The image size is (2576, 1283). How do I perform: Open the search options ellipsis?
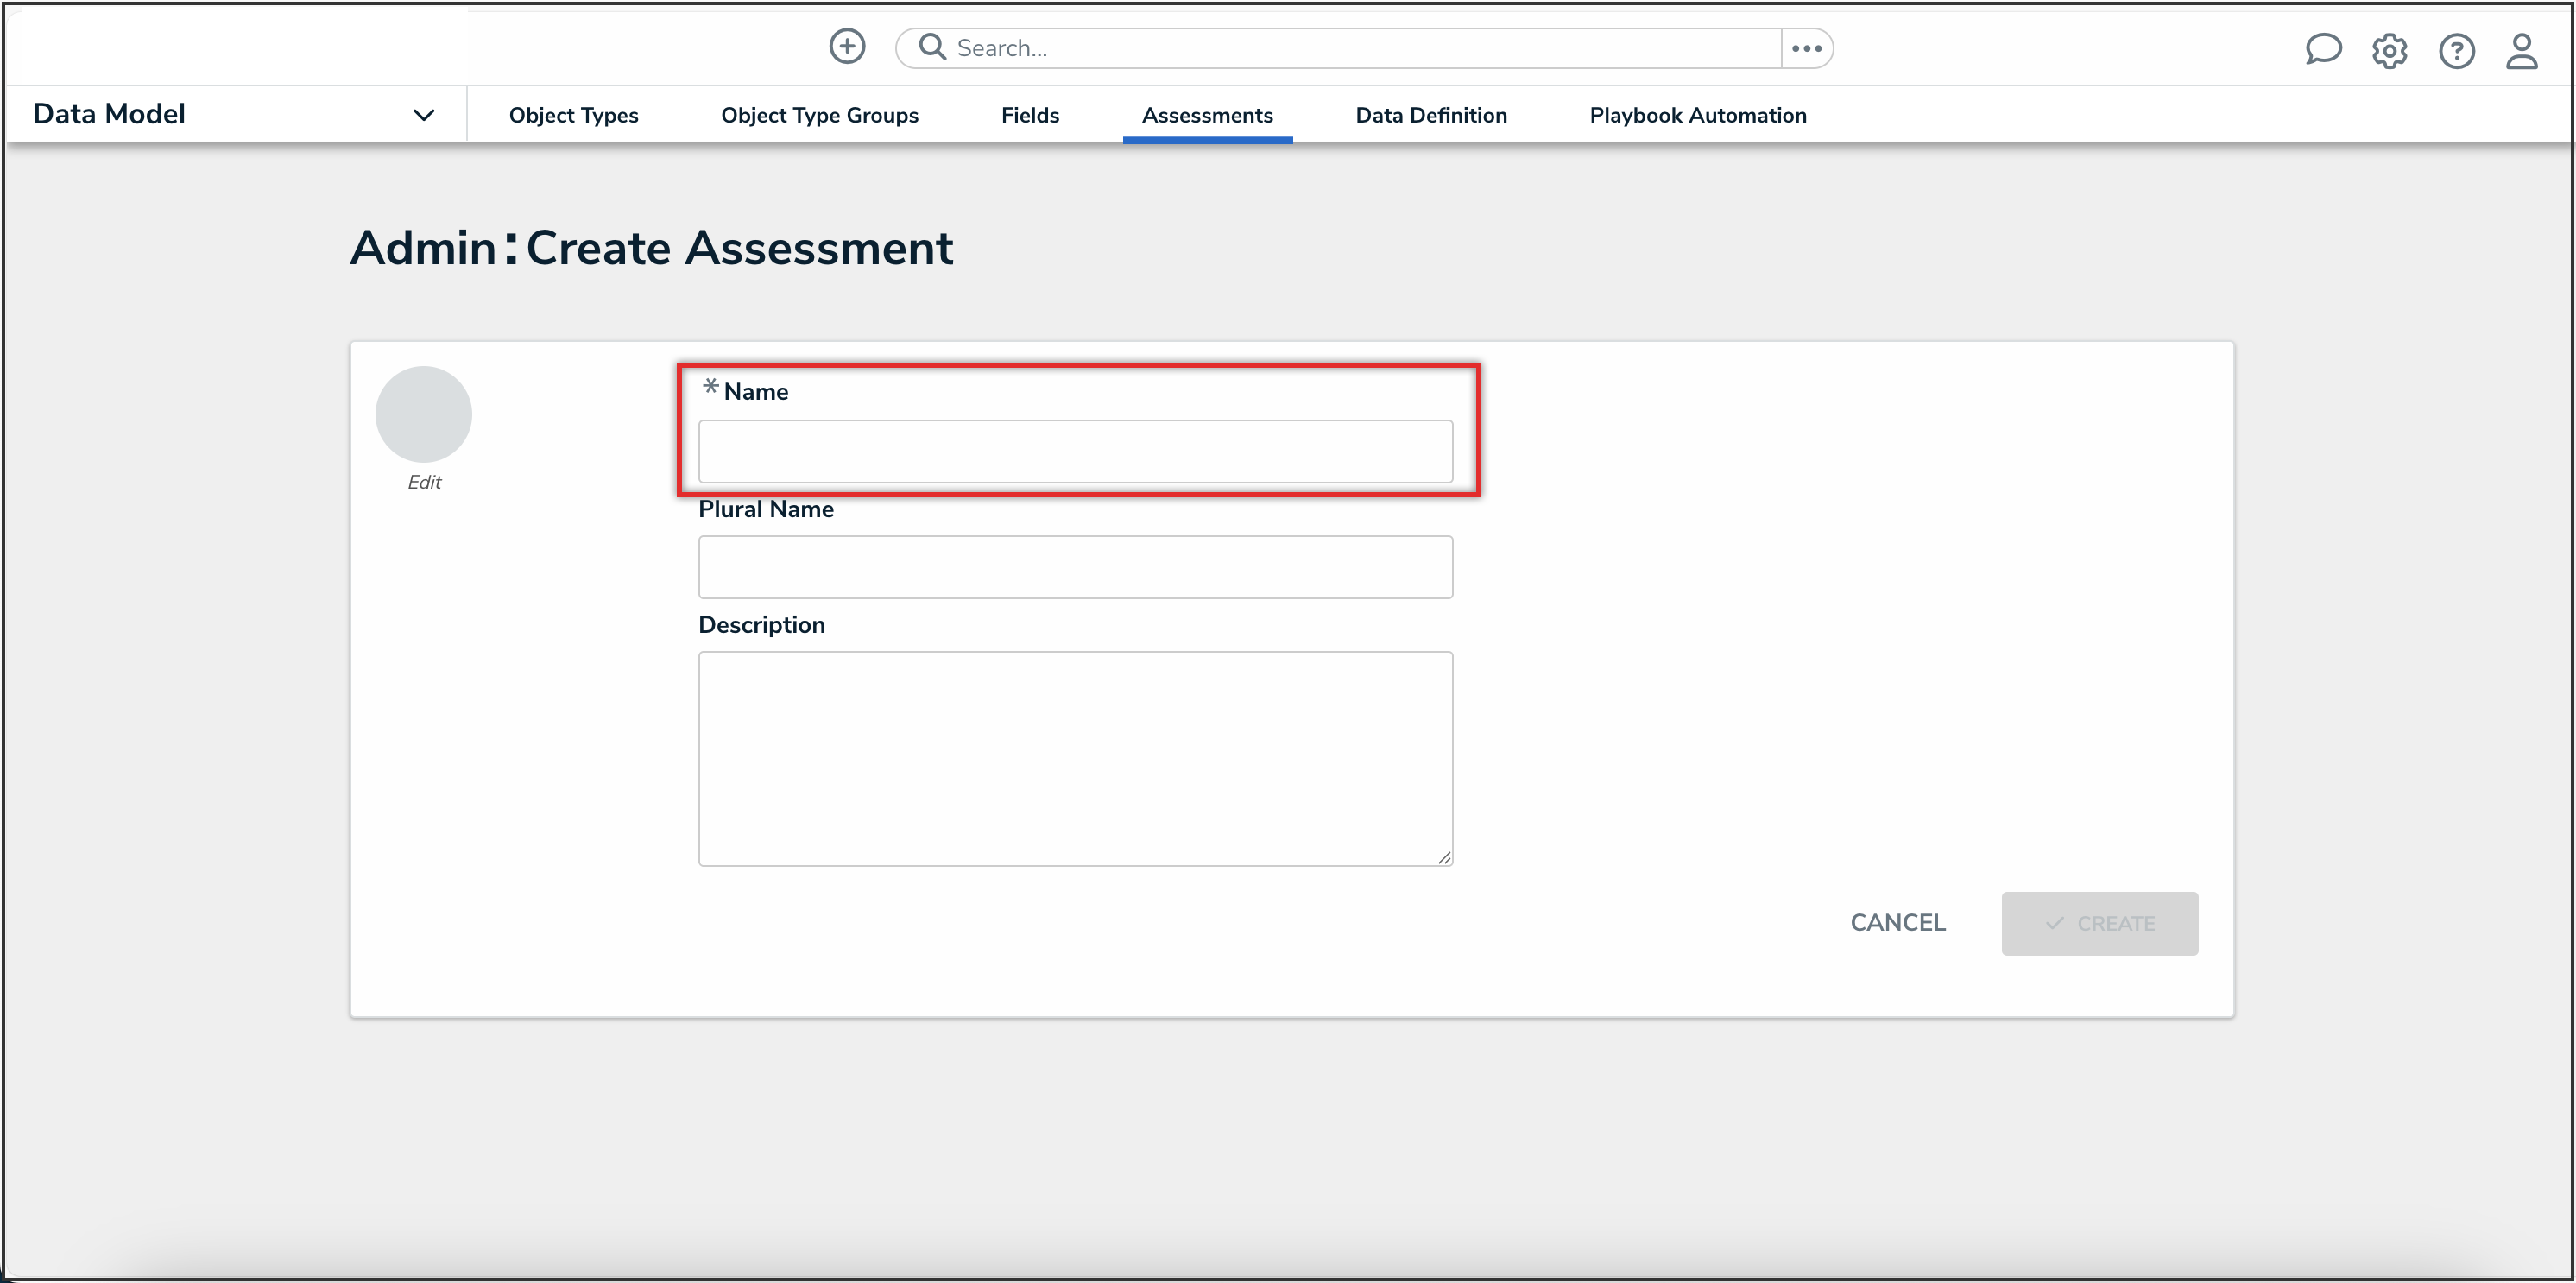click(x=1806, y=48)
